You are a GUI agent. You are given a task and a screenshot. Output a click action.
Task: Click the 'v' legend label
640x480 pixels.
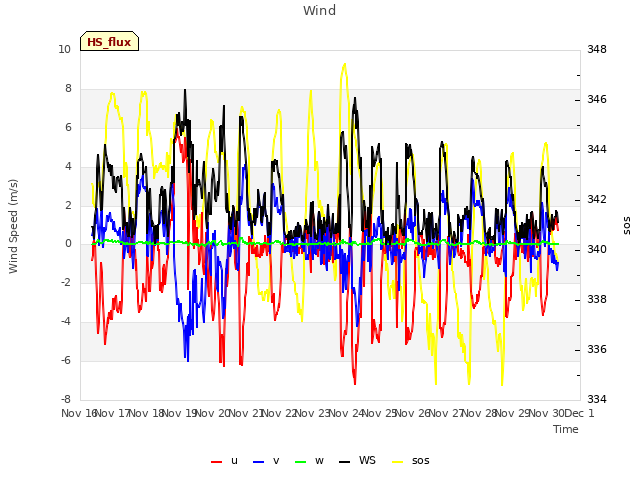(x=276, y=460)
